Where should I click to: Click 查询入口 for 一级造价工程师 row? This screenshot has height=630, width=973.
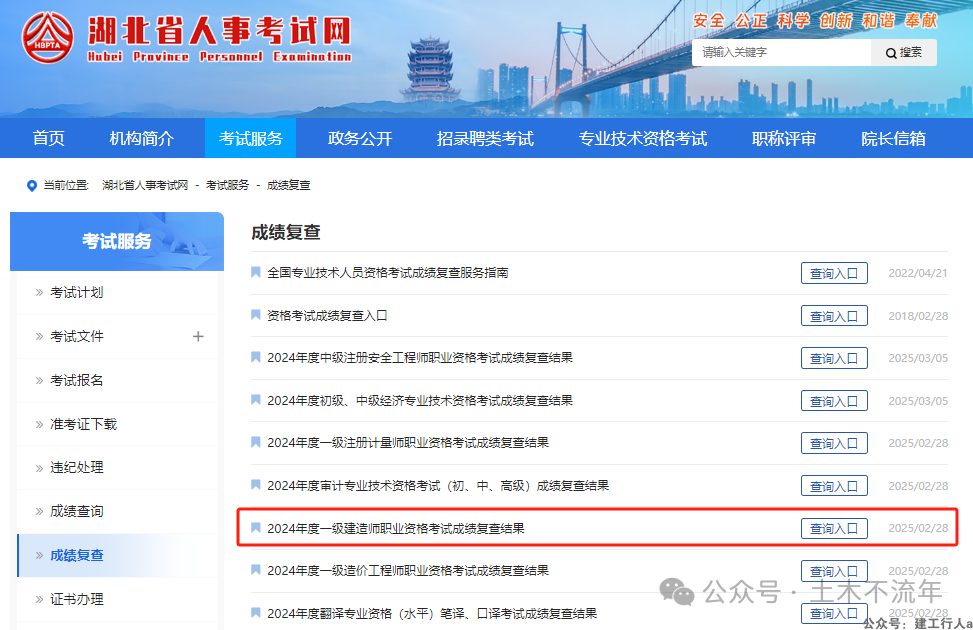834,571
